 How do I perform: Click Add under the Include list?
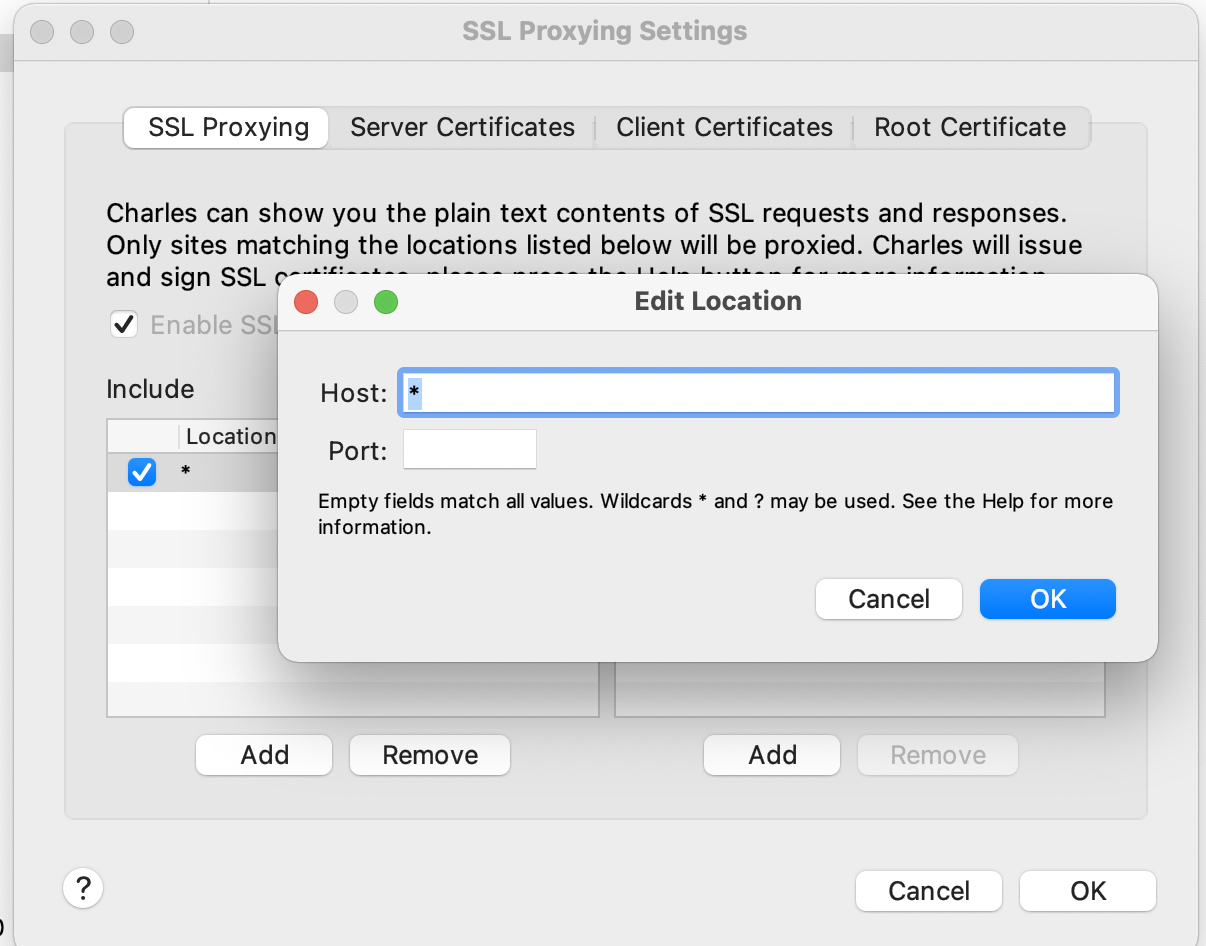click(264, 755)
